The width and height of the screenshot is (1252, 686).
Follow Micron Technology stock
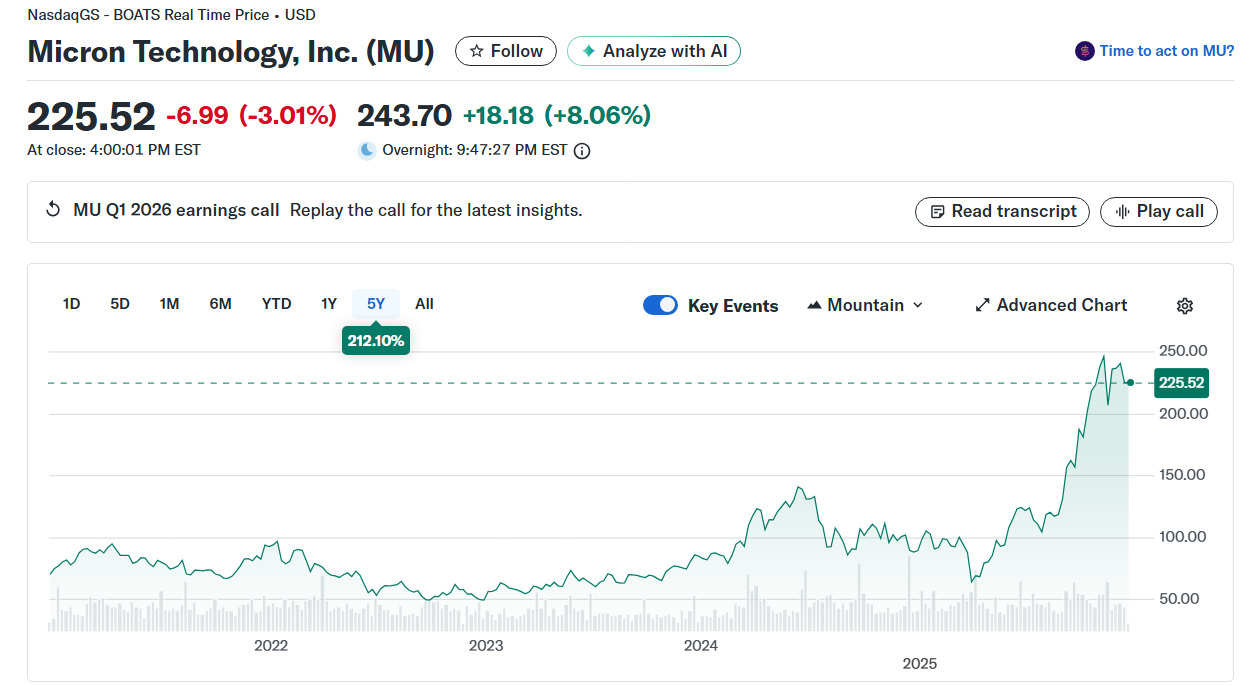pos(506,51)
